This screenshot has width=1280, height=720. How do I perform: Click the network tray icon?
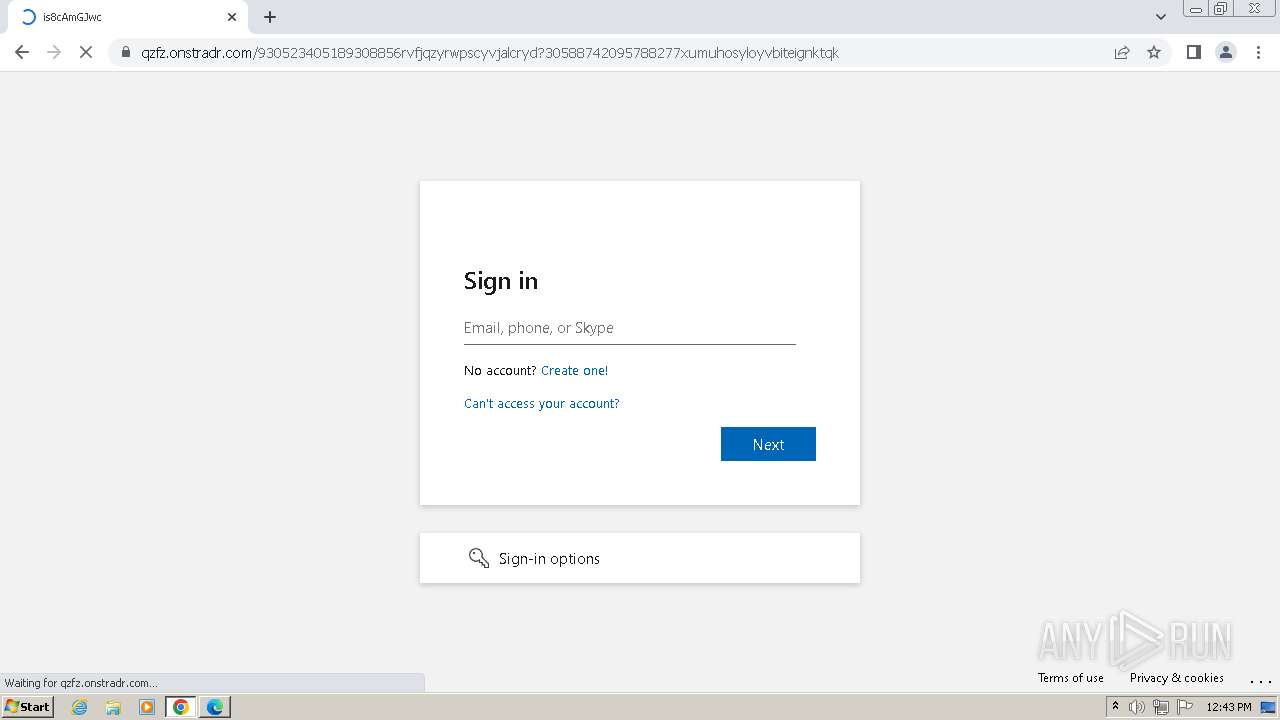click(1161, 707)
